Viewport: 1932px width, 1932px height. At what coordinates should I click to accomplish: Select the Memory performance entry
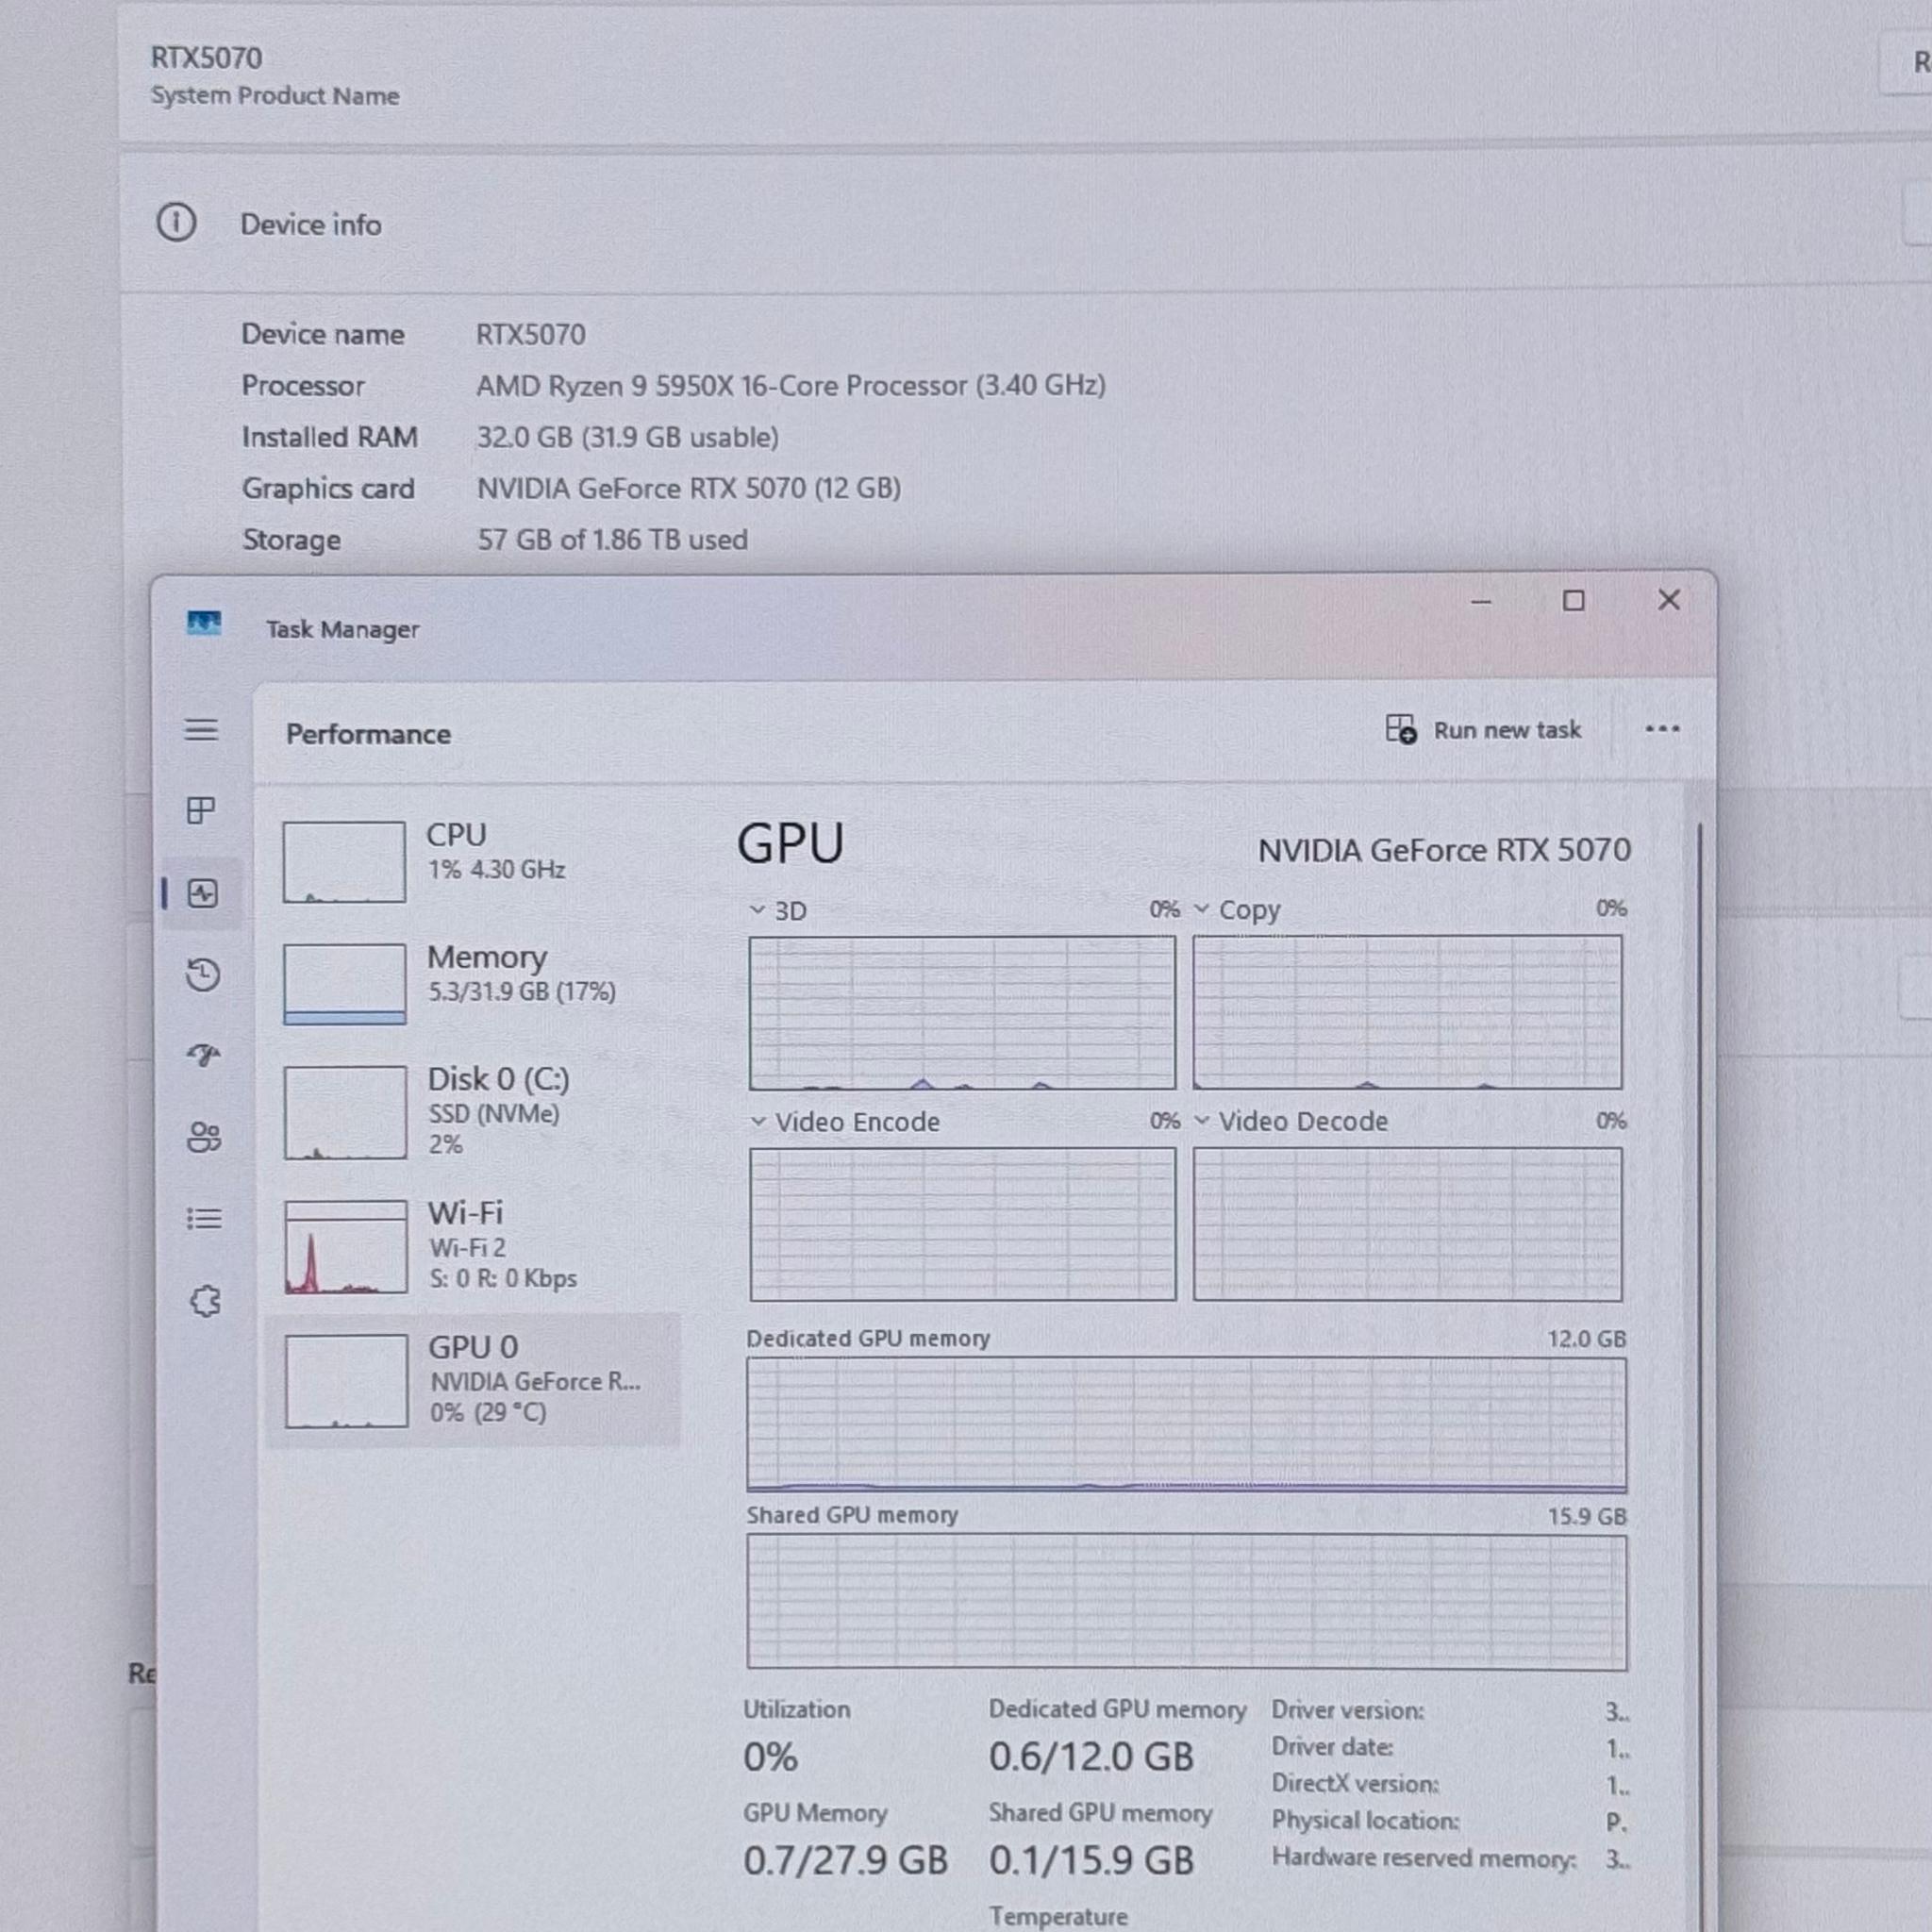(473, 984)
